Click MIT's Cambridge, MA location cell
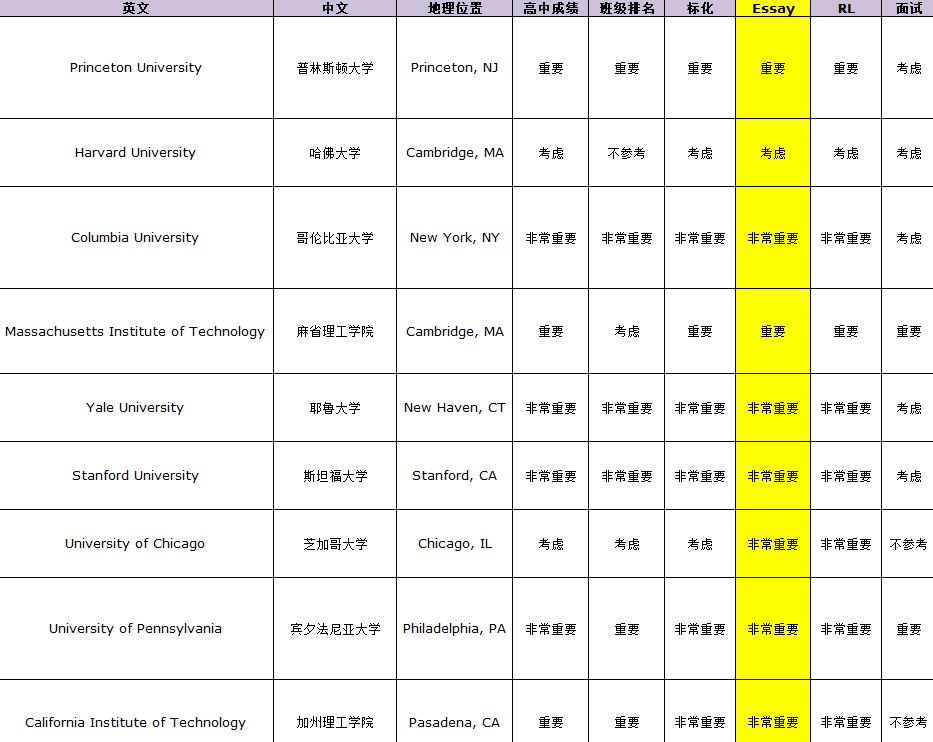This screenshot has height=742, width=933. (x=455, y=331)
